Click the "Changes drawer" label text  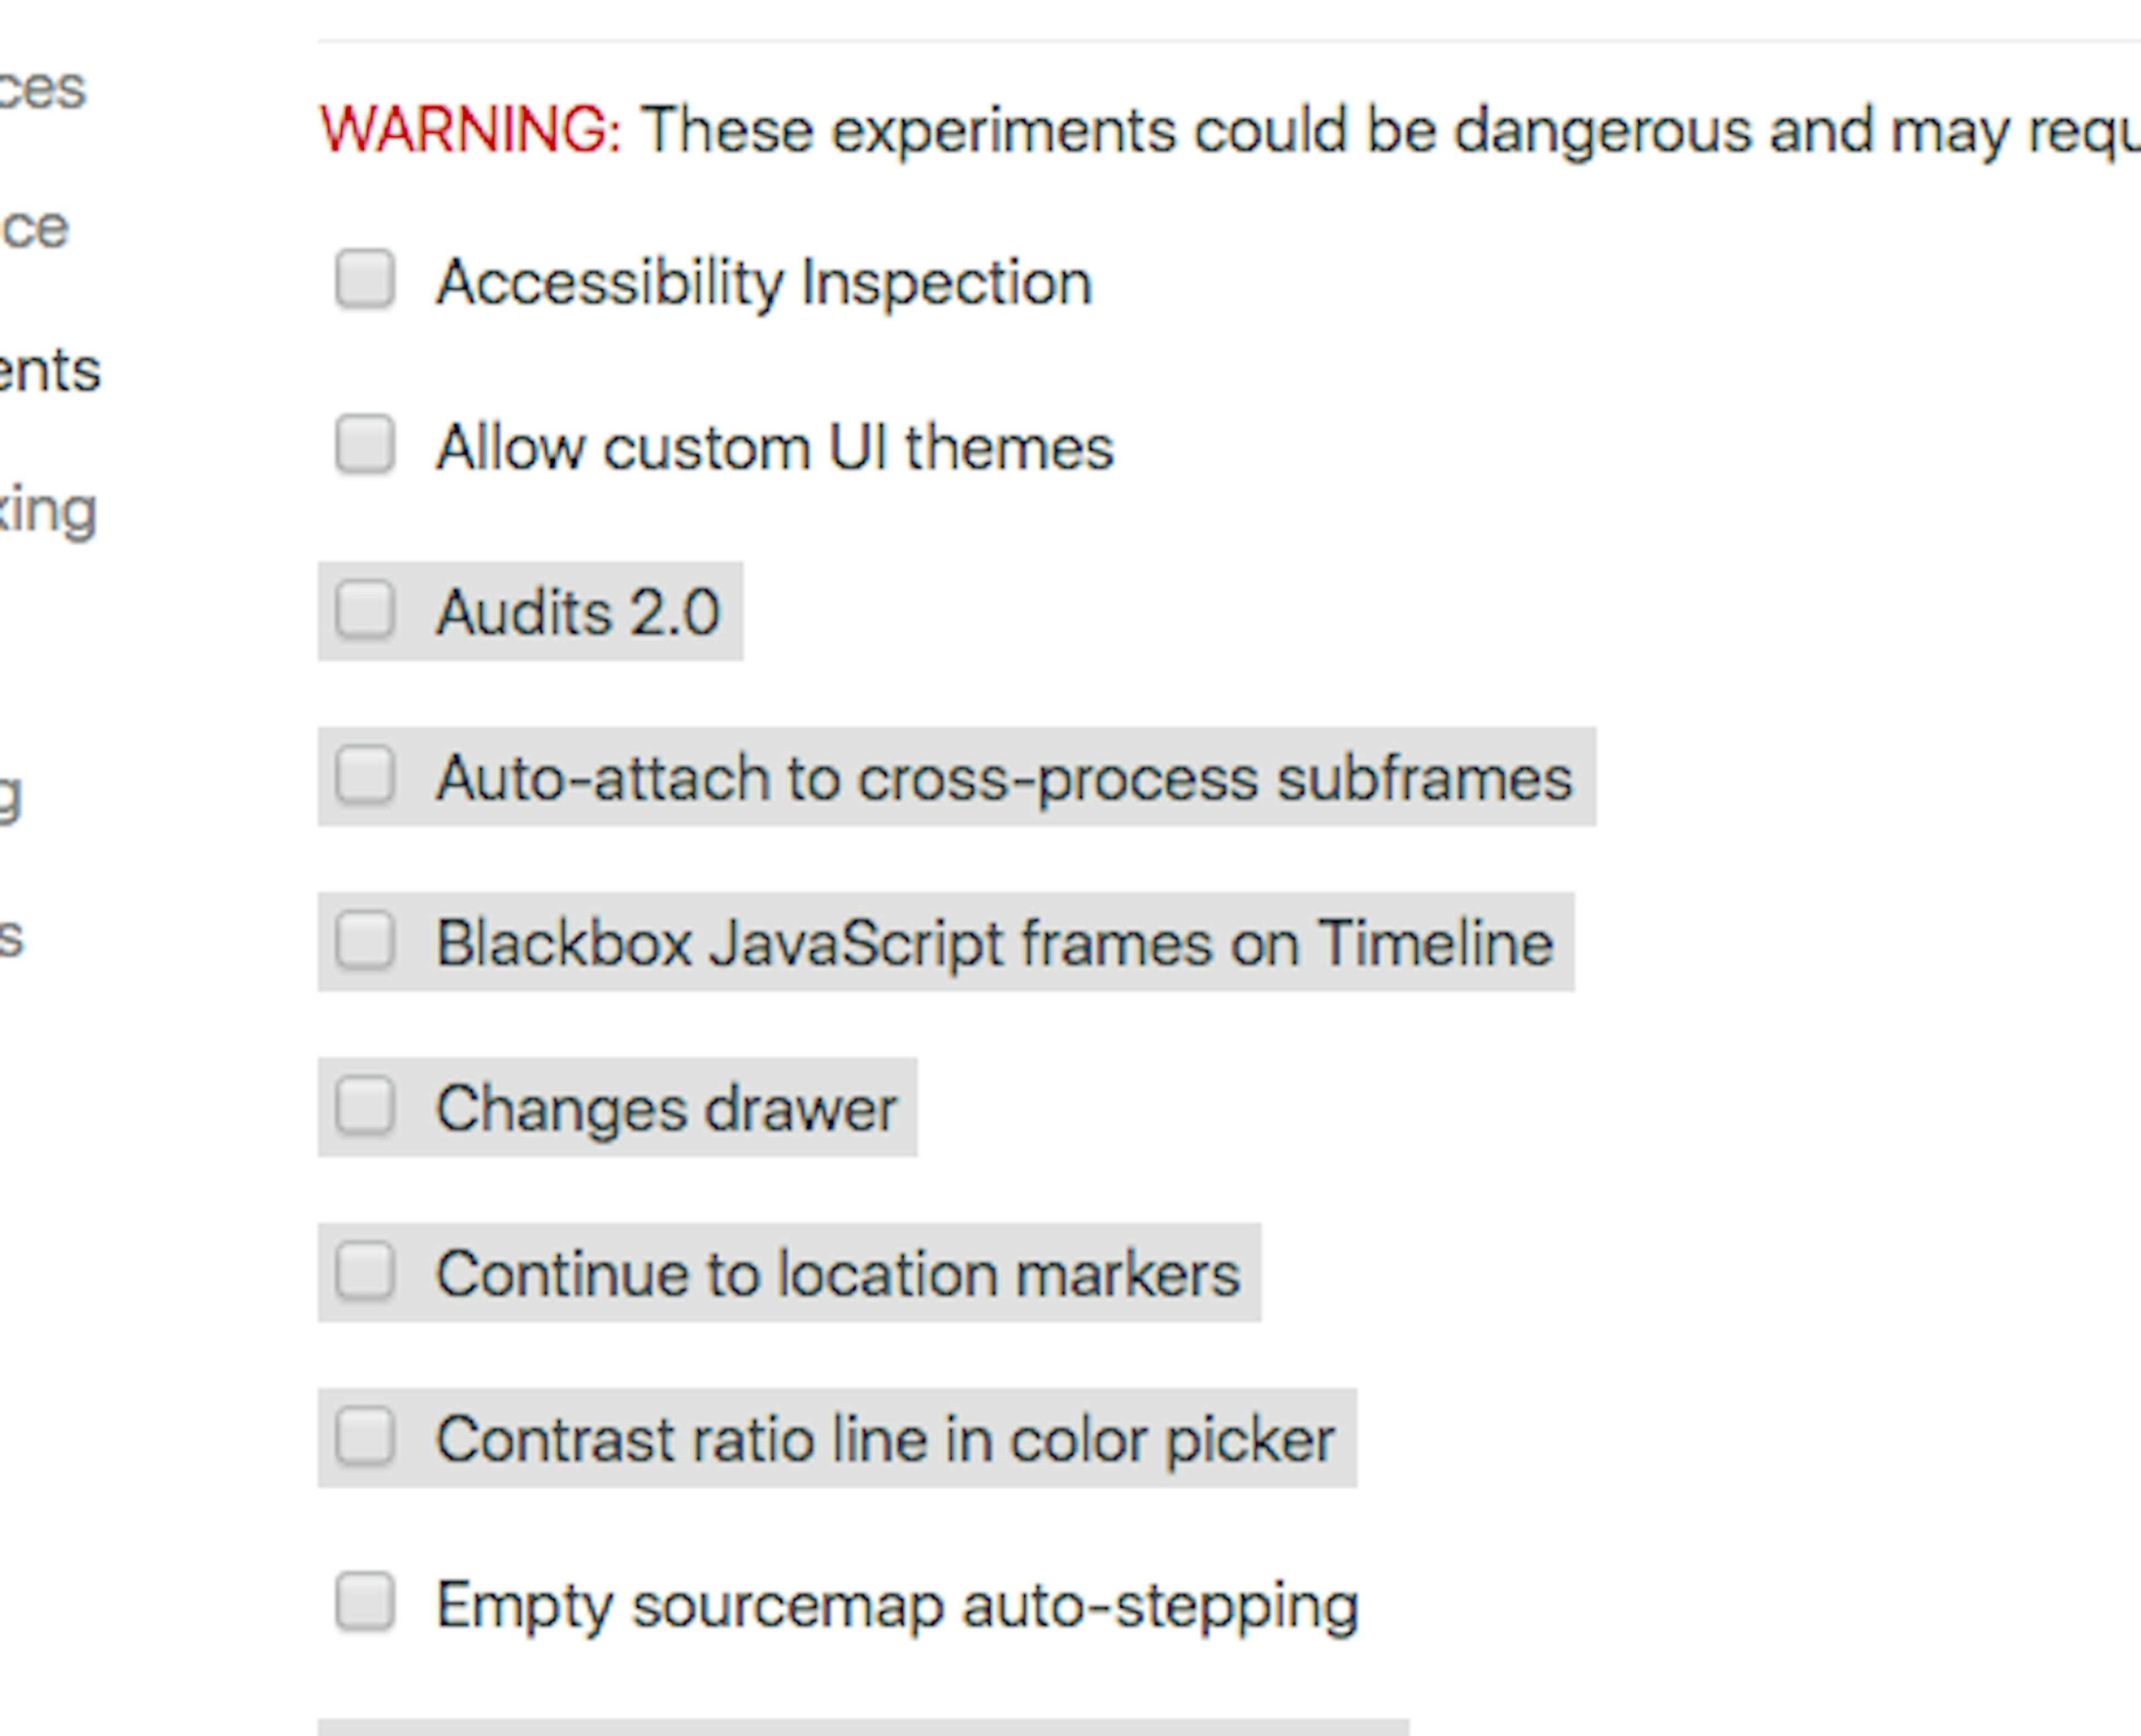[x=666, y=1109]
